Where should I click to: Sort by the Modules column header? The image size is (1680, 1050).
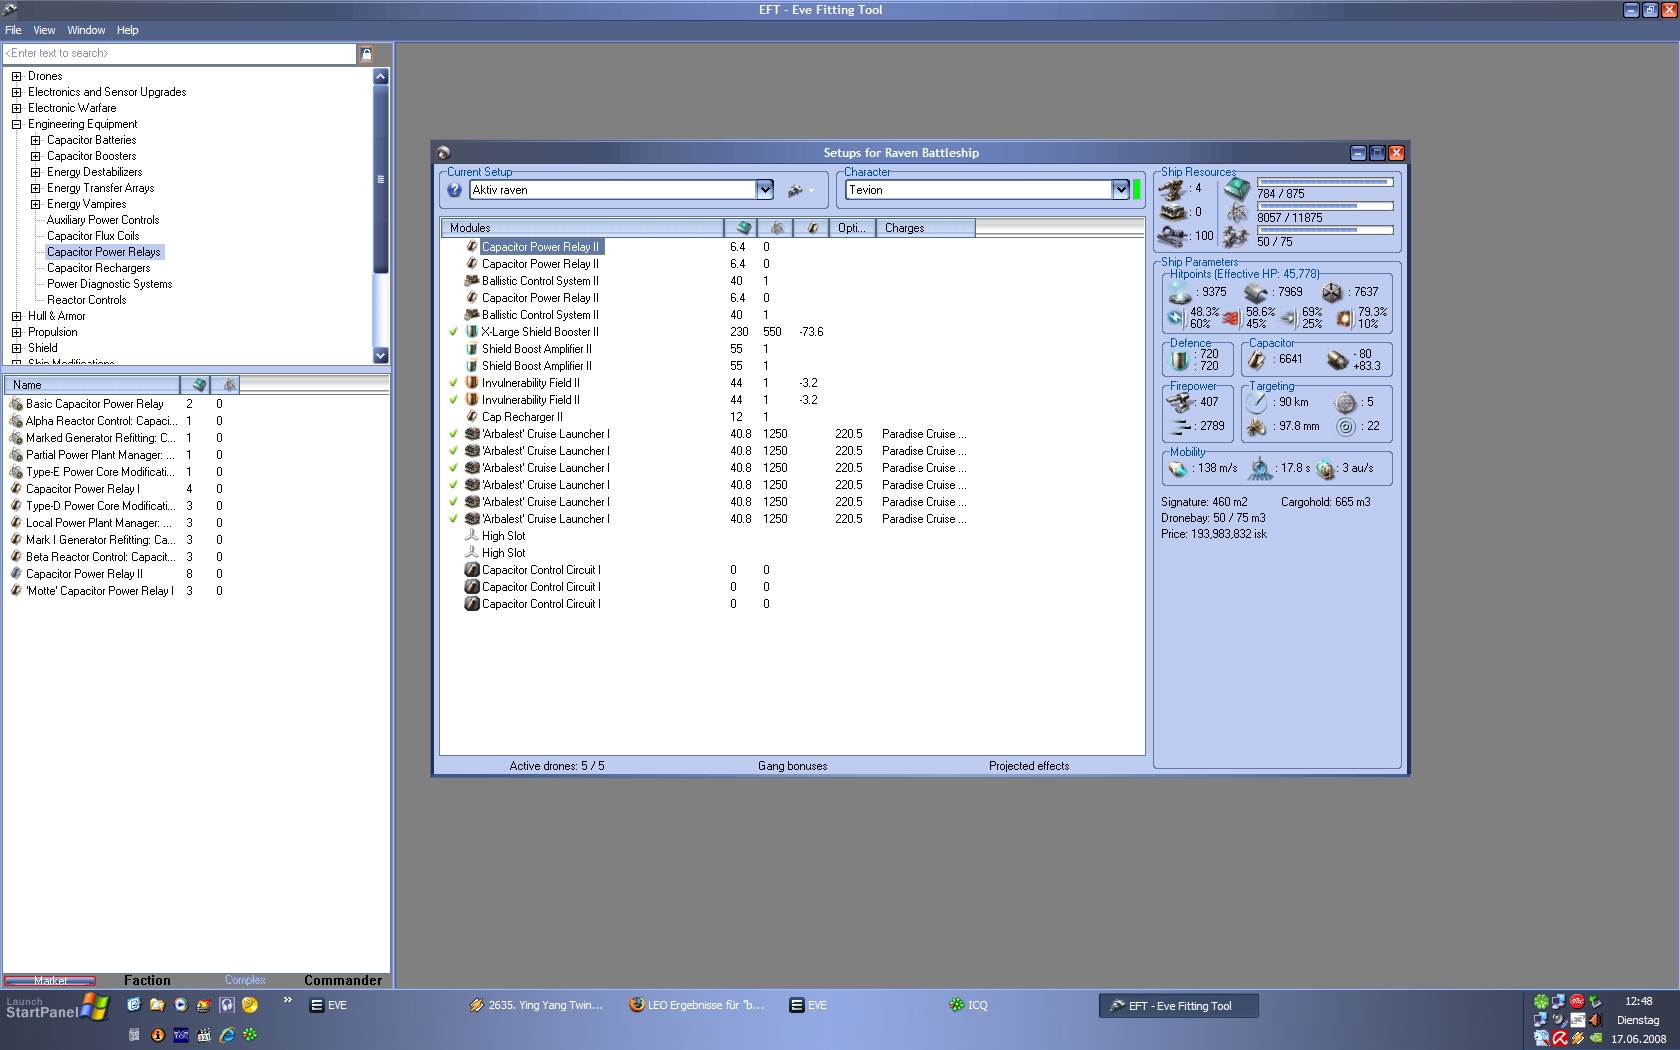(582, 228)
